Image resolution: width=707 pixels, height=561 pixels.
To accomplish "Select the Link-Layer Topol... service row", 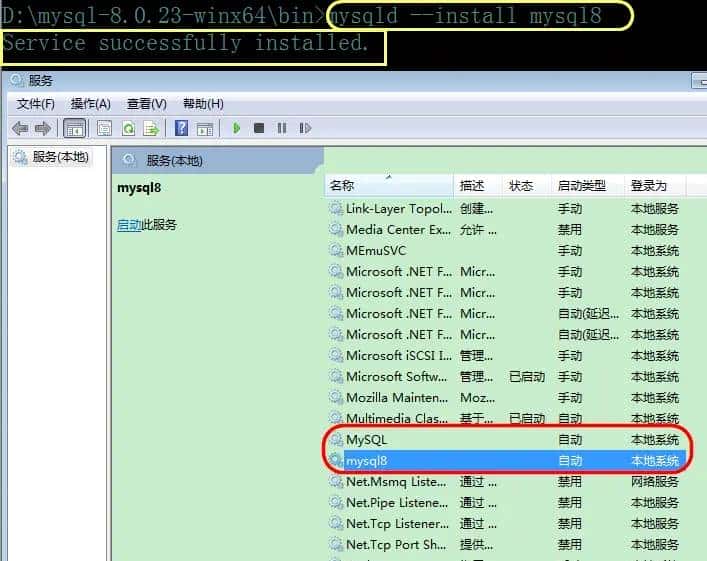I will coord(505,209).
